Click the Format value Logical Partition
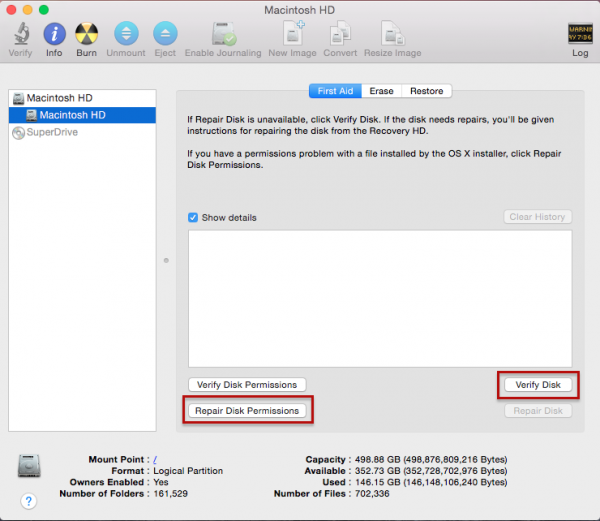Screen dimensions: 600x521 [x=188, y=471]
